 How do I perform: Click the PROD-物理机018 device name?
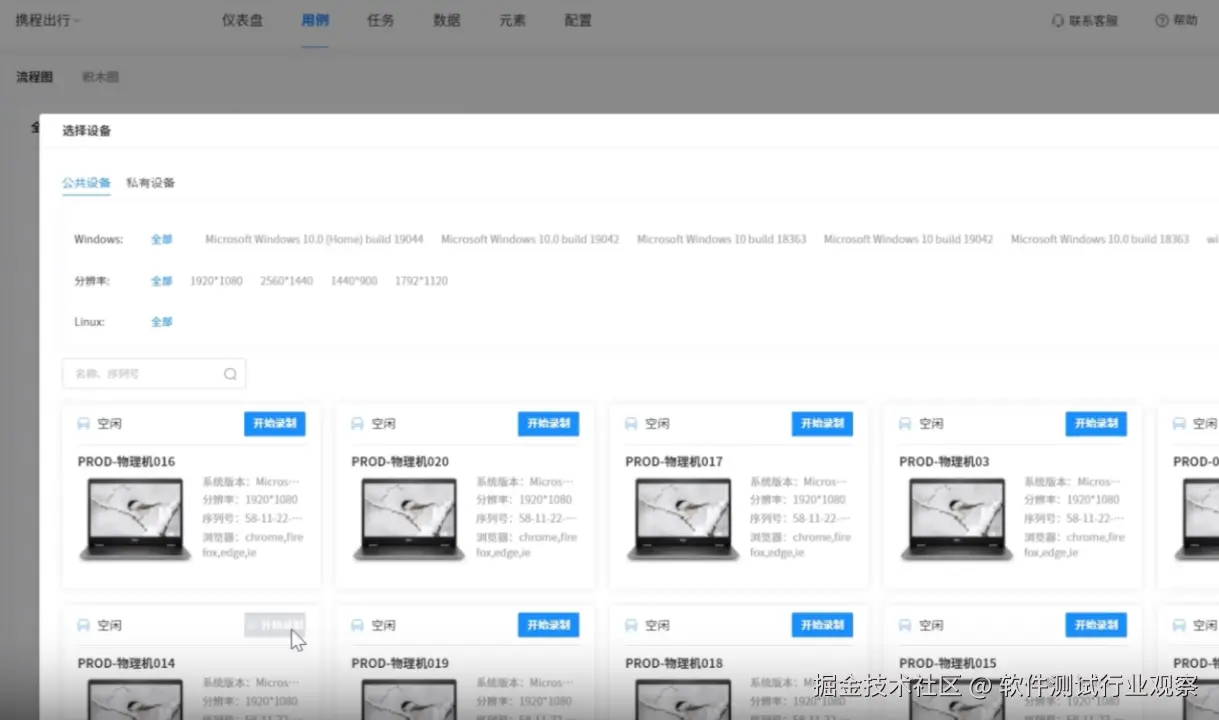tap(674, 663)
